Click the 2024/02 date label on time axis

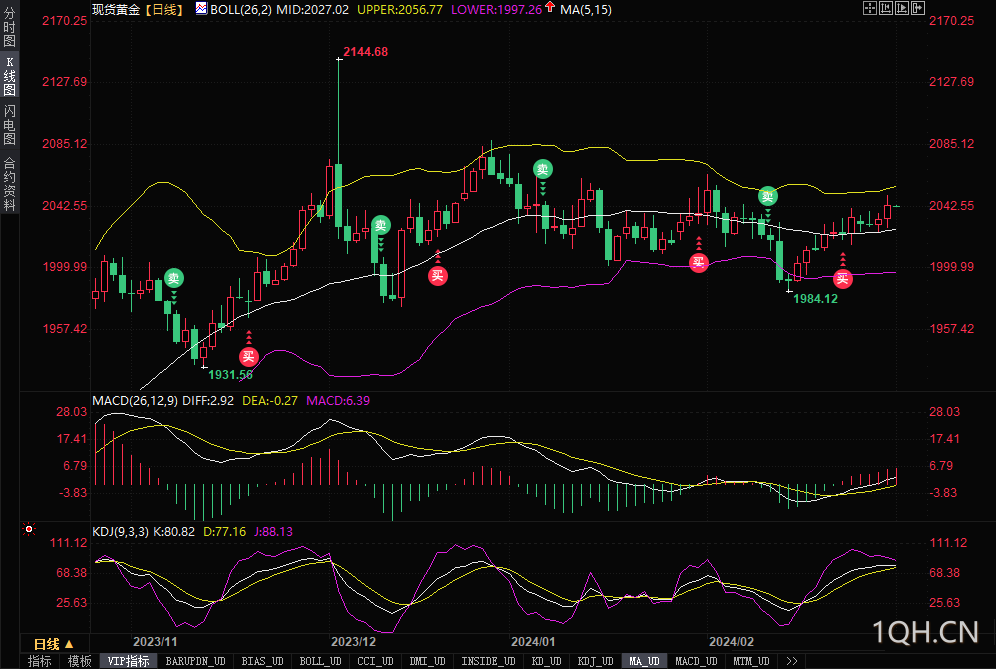(732, 642)
